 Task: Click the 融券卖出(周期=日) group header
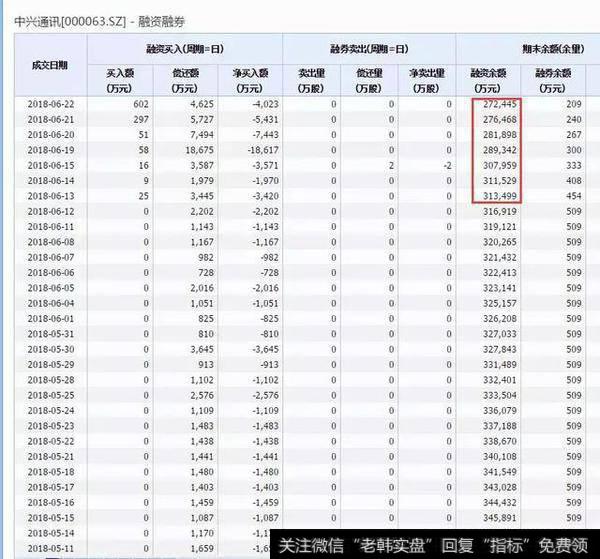[x=369, y=49]
